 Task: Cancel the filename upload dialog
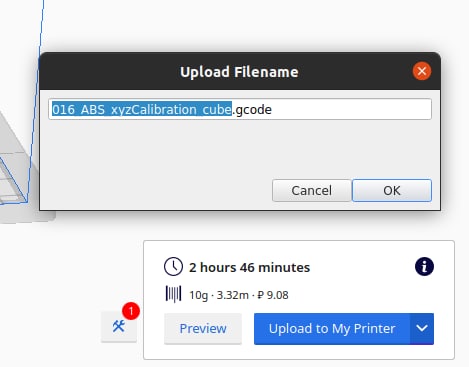pos(311,190)
